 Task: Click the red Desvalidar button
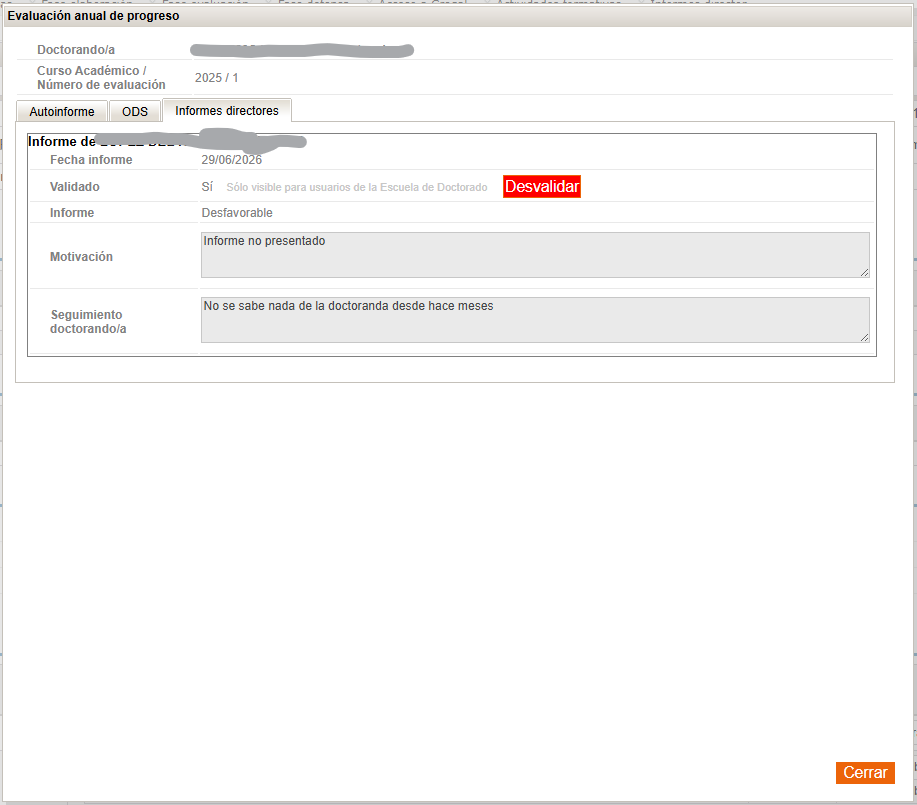click(x=542, y=187)
